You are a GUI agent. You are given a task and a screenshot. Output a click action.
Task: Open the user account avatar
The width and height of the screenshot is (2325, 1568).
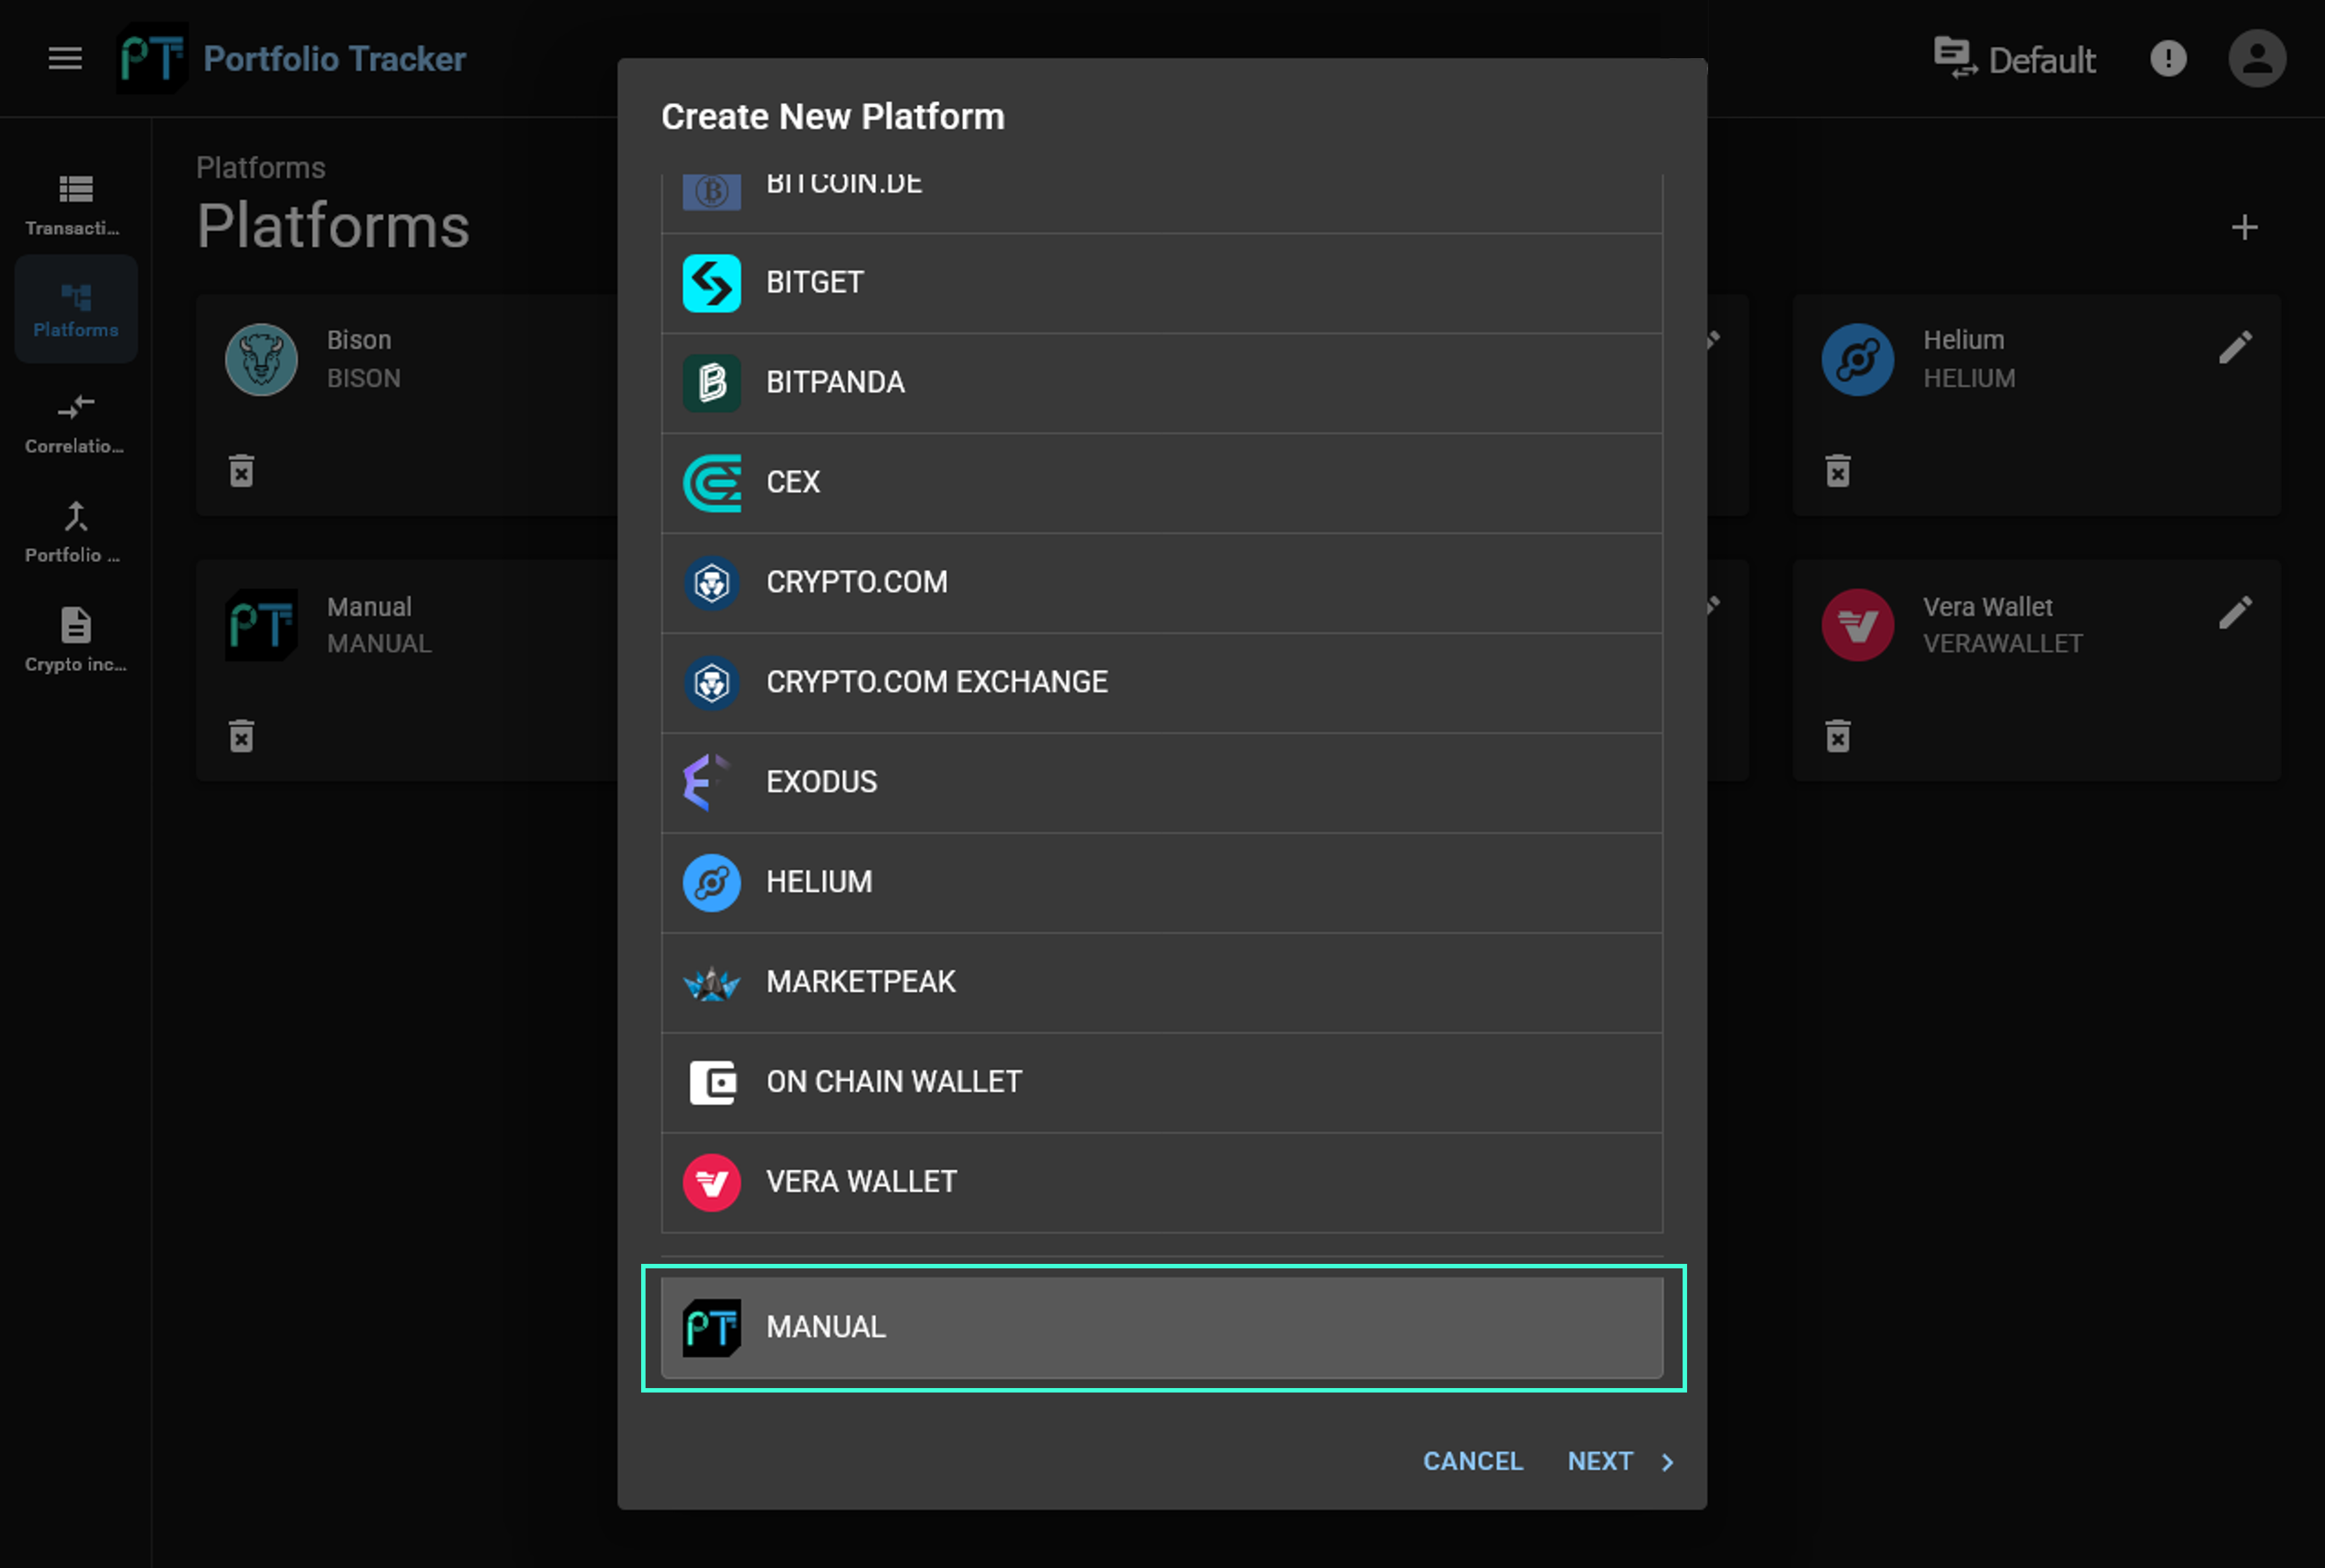[2257, 58]
